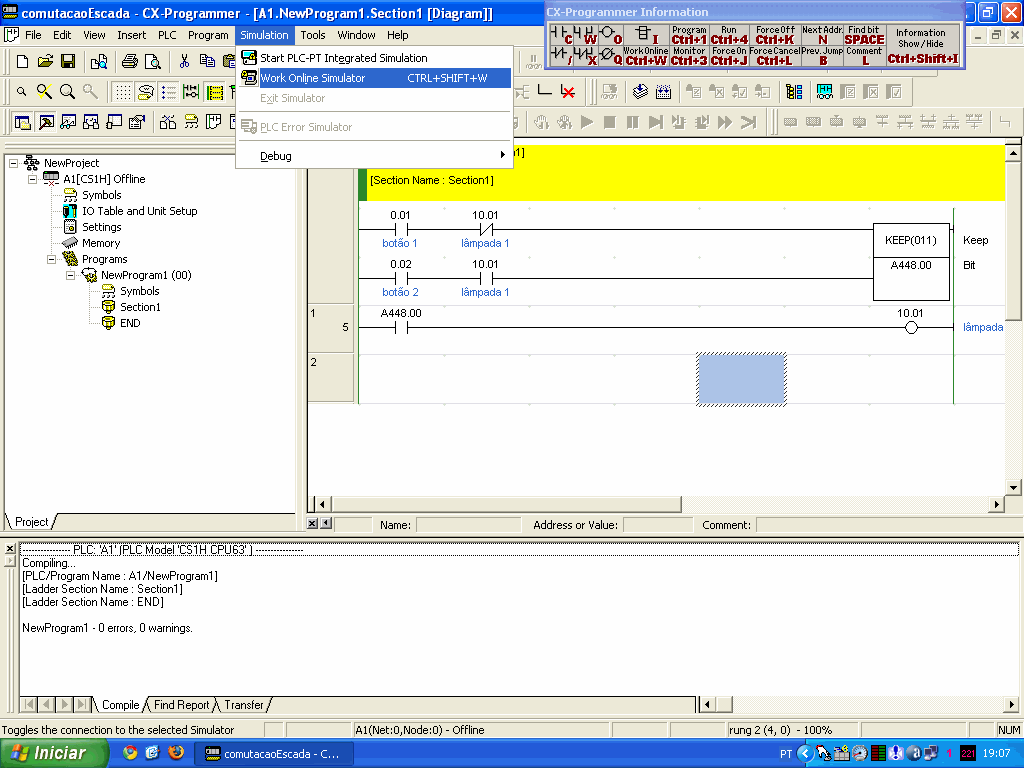Copy selection using copy toolbar icon

coord(207,61)
